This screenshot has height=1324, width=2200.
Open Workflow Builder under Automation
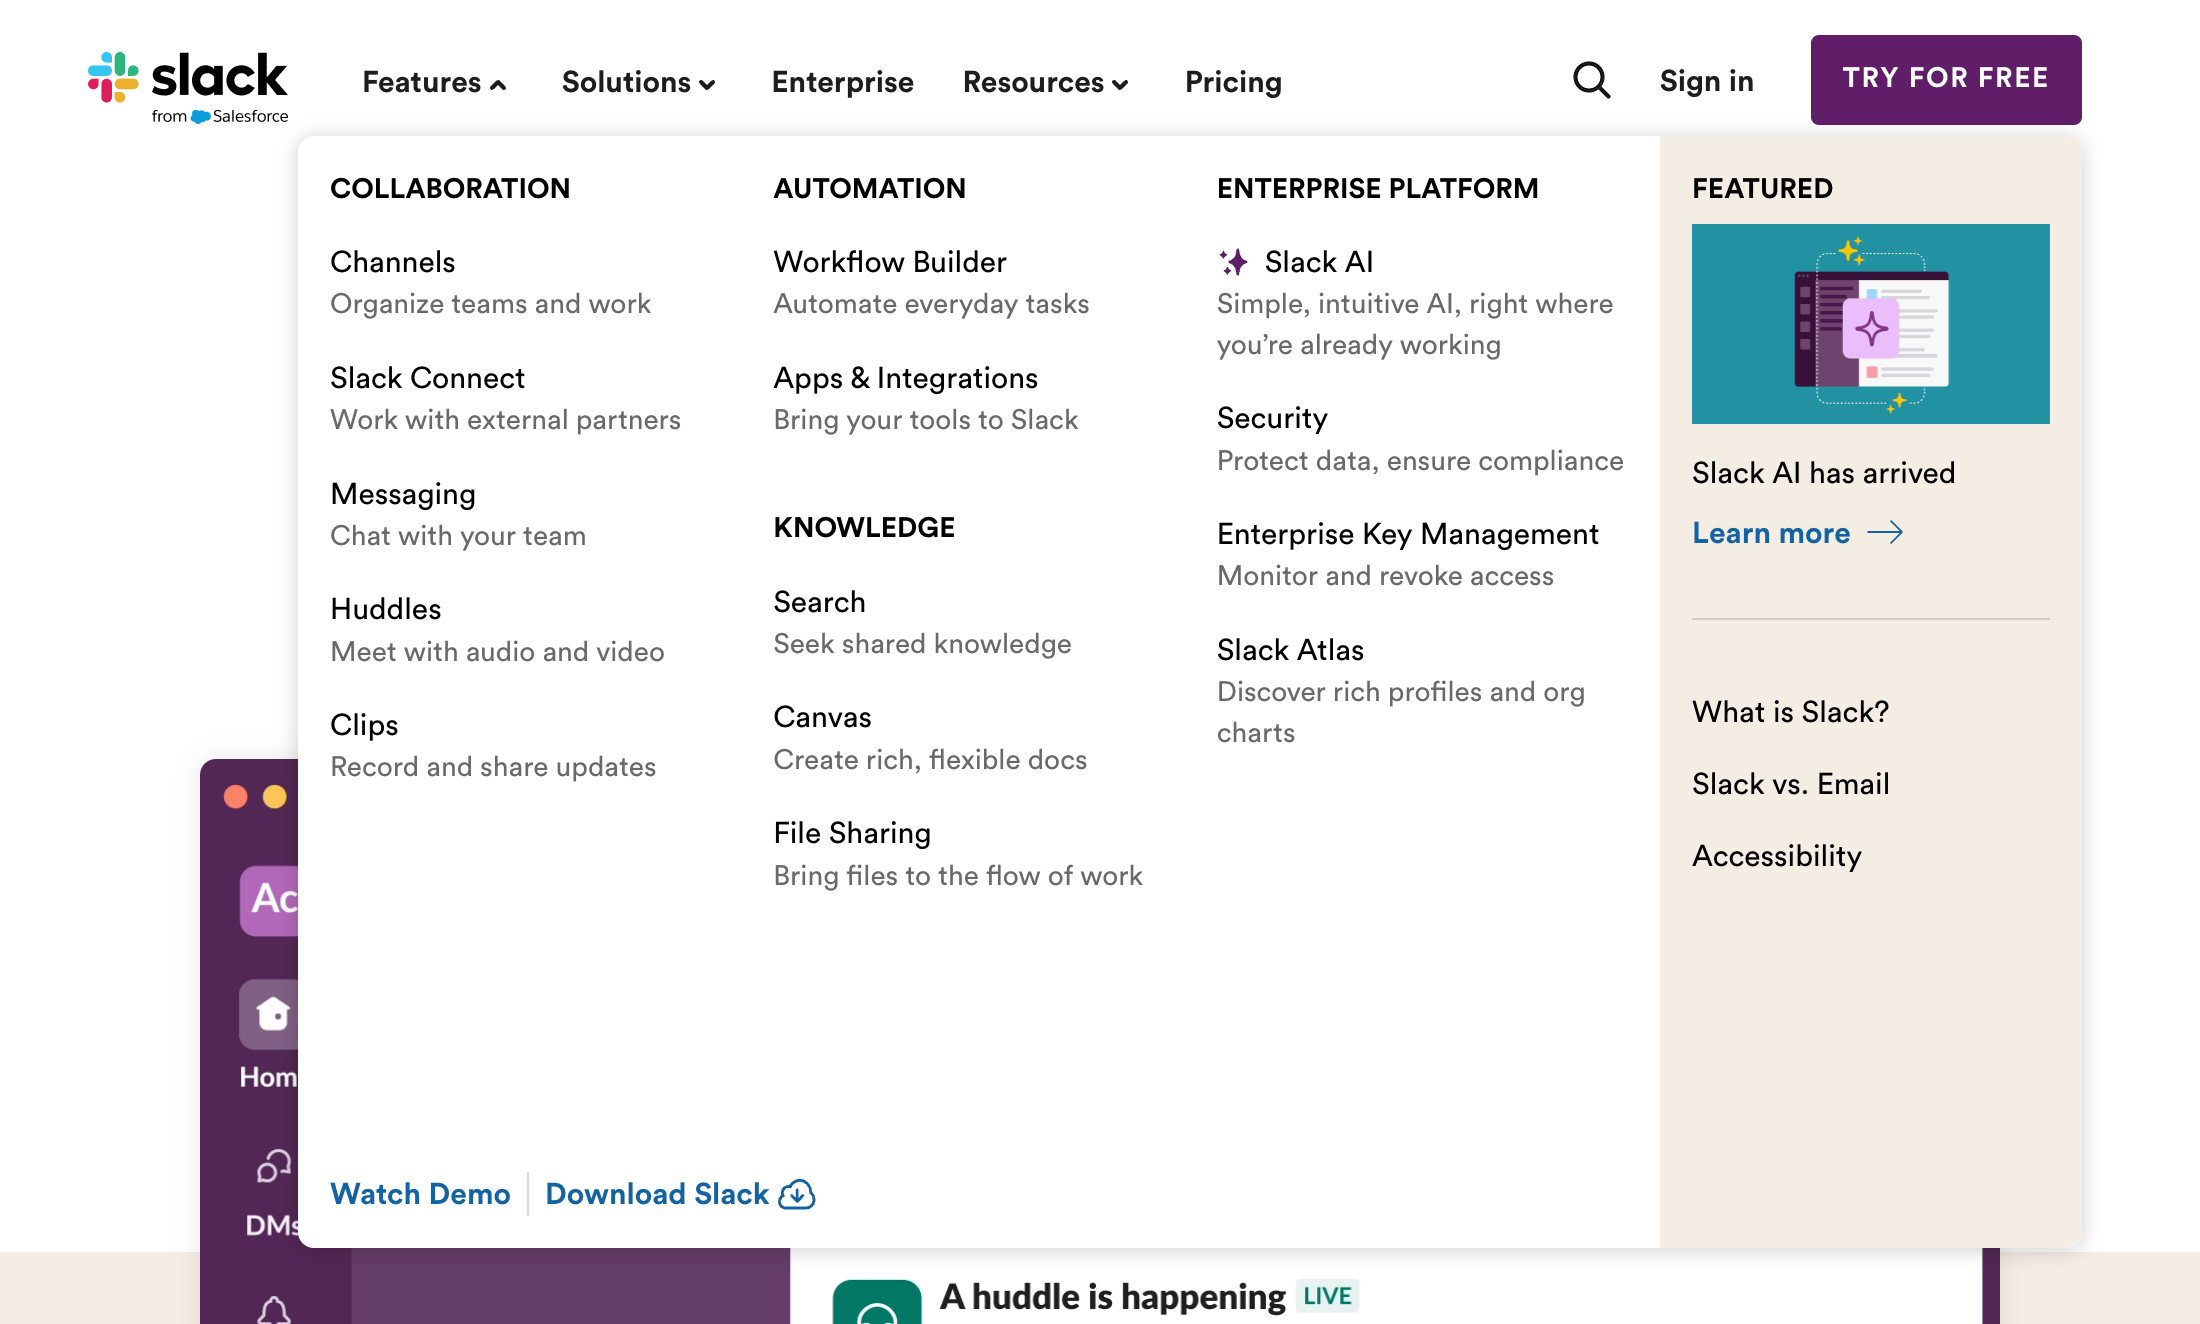[x=889, y=262]
